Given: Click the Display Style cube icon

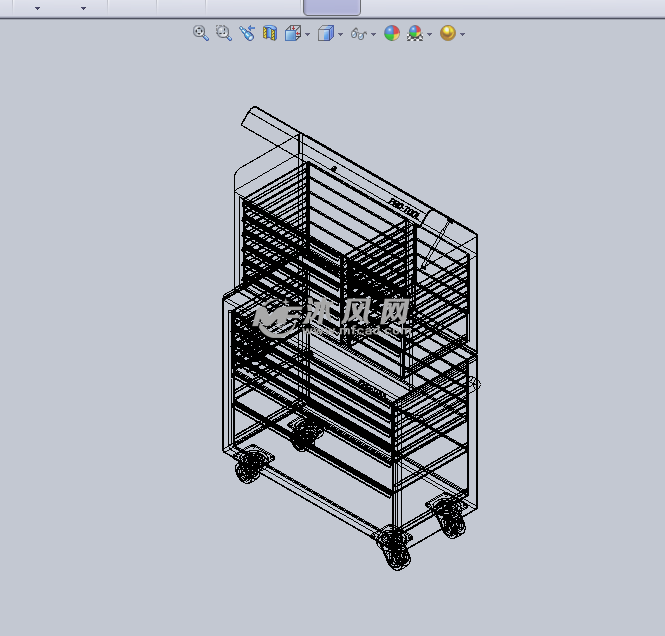Looking at the screenshot, I should click(326, 33).
